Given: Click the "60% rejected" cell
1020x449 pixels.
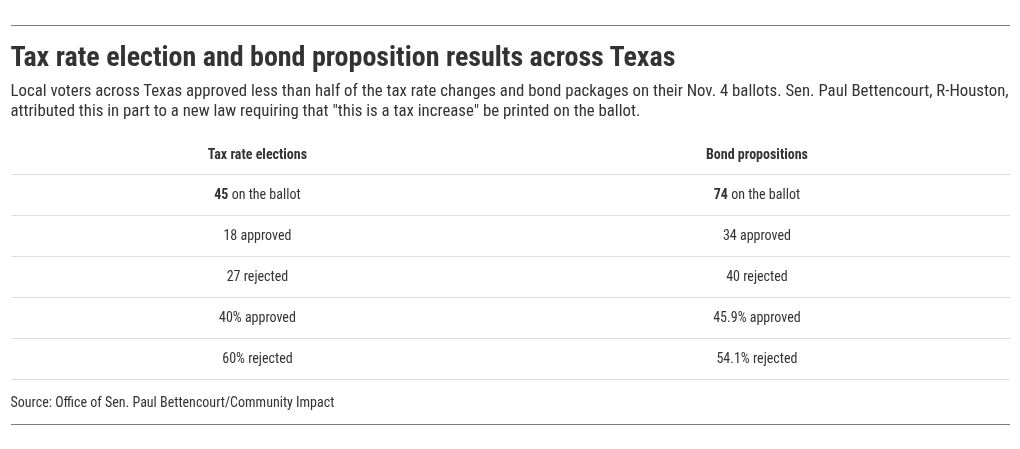Looking at the screenshot, I should pyautogui.click(x=257, y=358).
